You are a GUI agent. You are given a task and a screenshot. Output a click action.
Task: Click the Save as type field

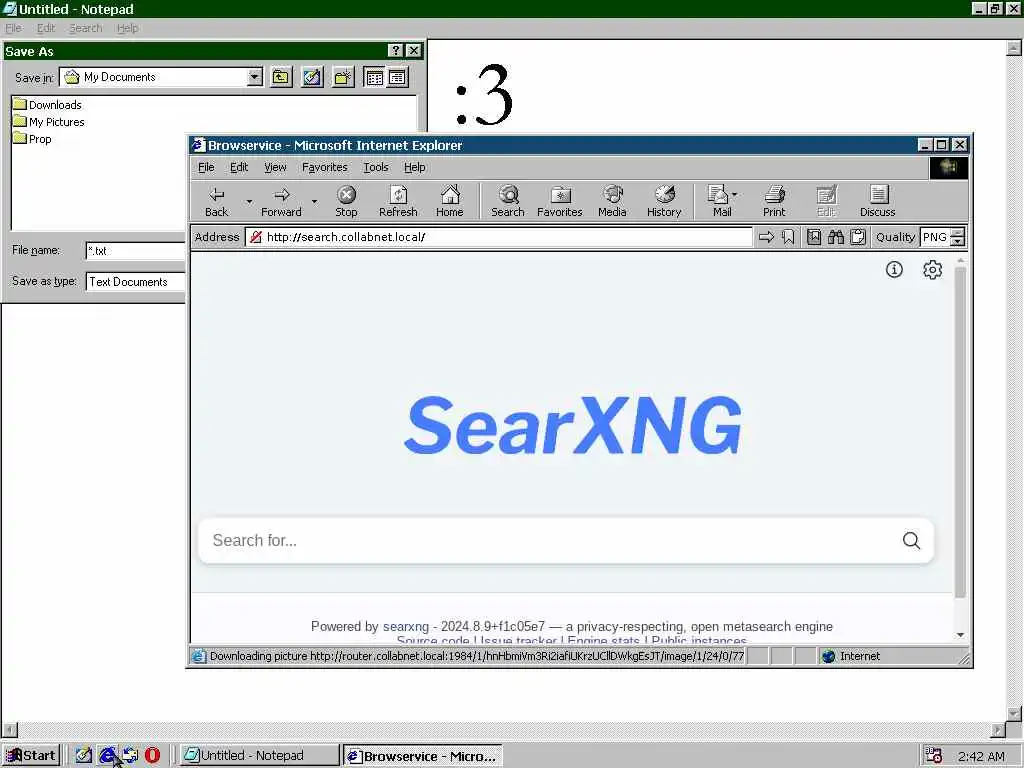click(136, 282)
